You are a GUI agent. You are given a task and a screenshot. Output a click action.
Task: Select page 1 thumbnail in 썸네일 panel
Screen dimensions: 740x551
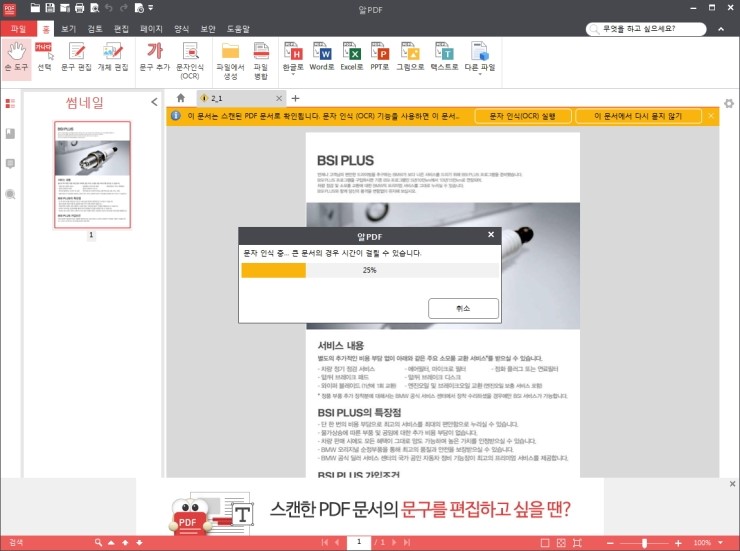point(92,175)
